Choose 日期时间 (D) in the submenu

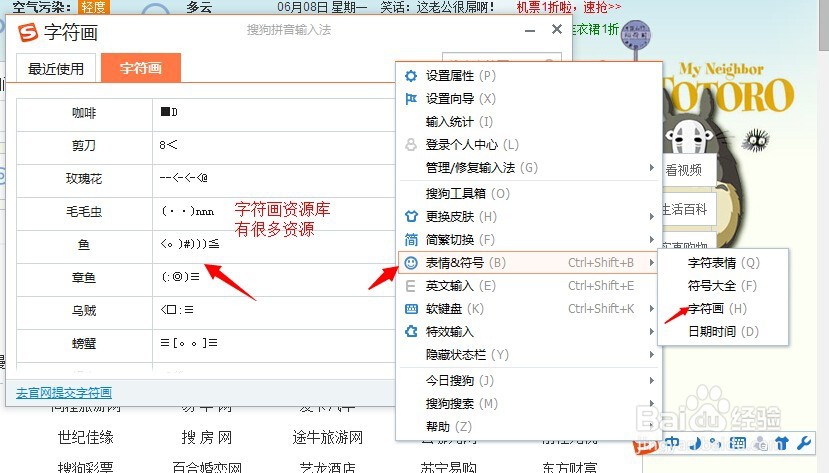723,331
